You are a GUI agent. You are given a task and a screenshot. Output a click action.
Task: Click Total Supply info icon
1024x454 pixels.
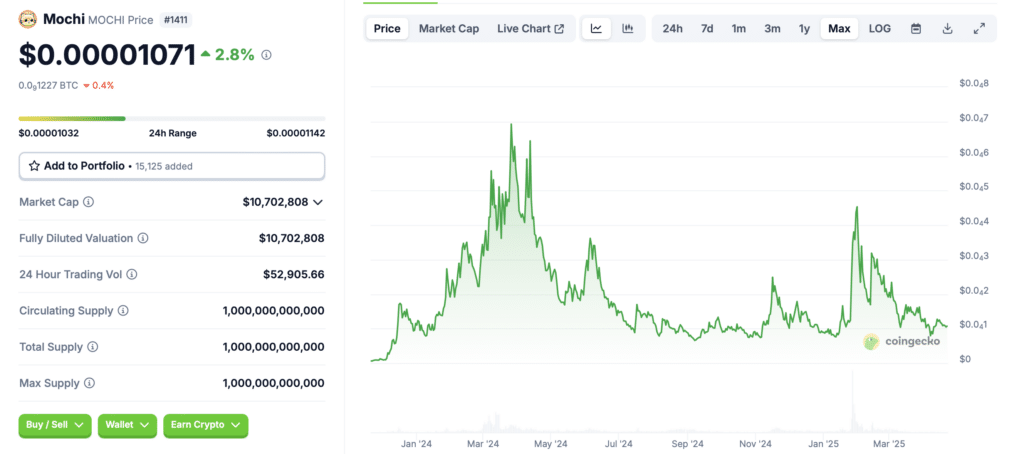coord(93,347)
